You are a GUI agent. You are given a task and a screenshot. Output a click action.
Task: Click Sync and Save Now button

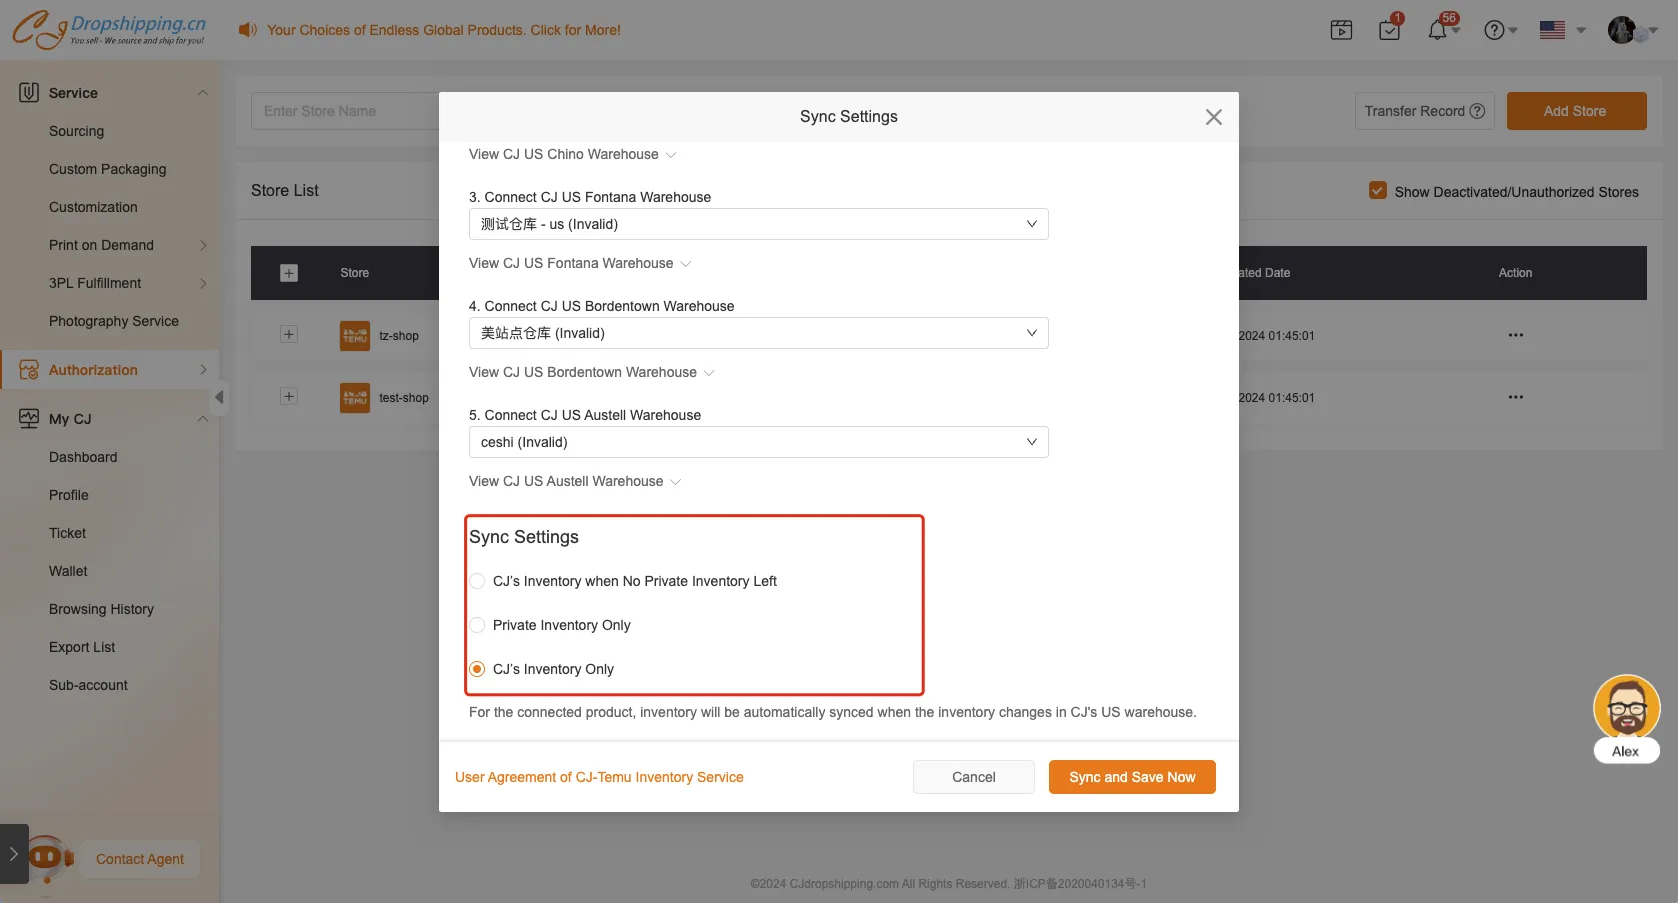point(1132,777)
